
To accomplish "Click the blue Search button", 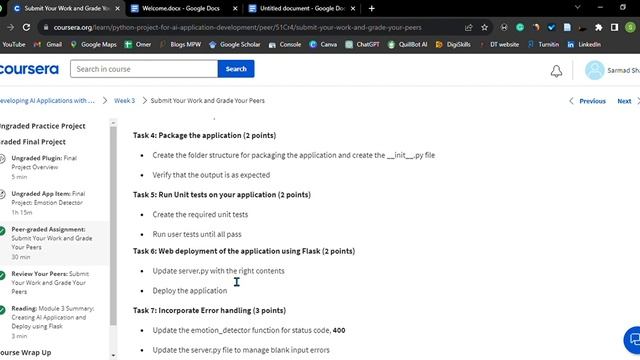I will click(236, 69).
